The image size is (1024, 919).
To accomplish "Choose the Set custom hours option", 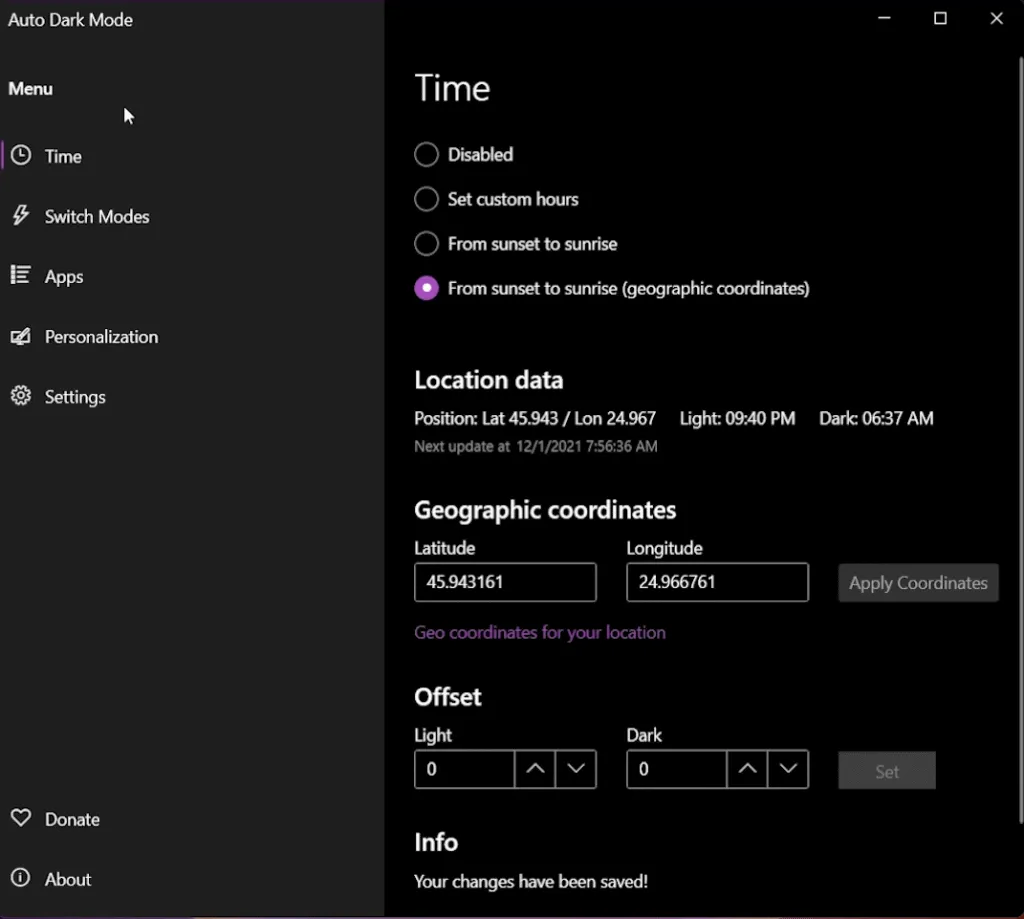I will click(427, 199).
